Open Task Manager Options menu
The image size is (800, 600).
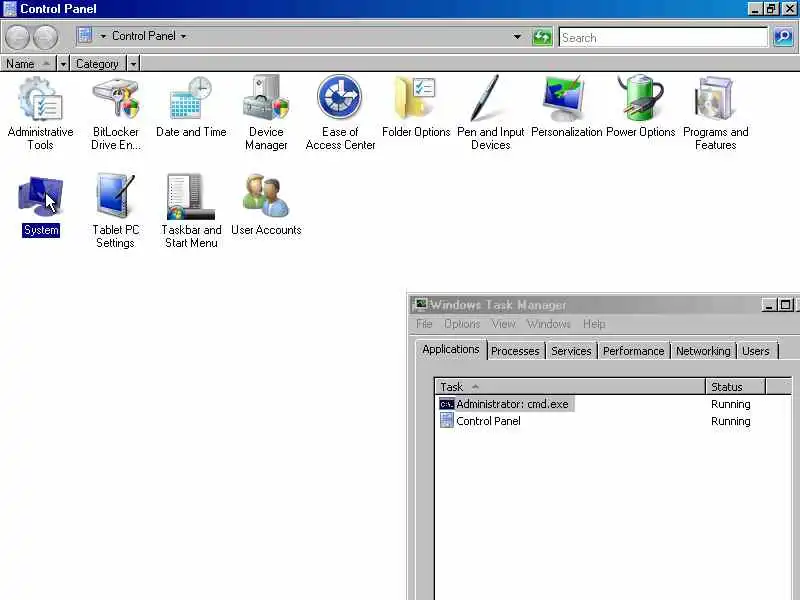(462, 324)
